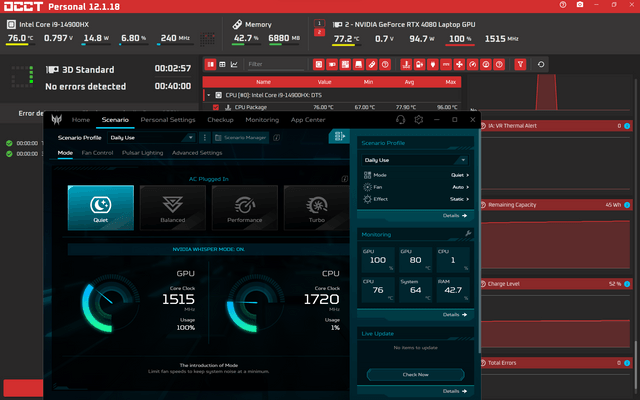Collapse the PredatorSense side panel toggle icon

(x=340, y=136)
